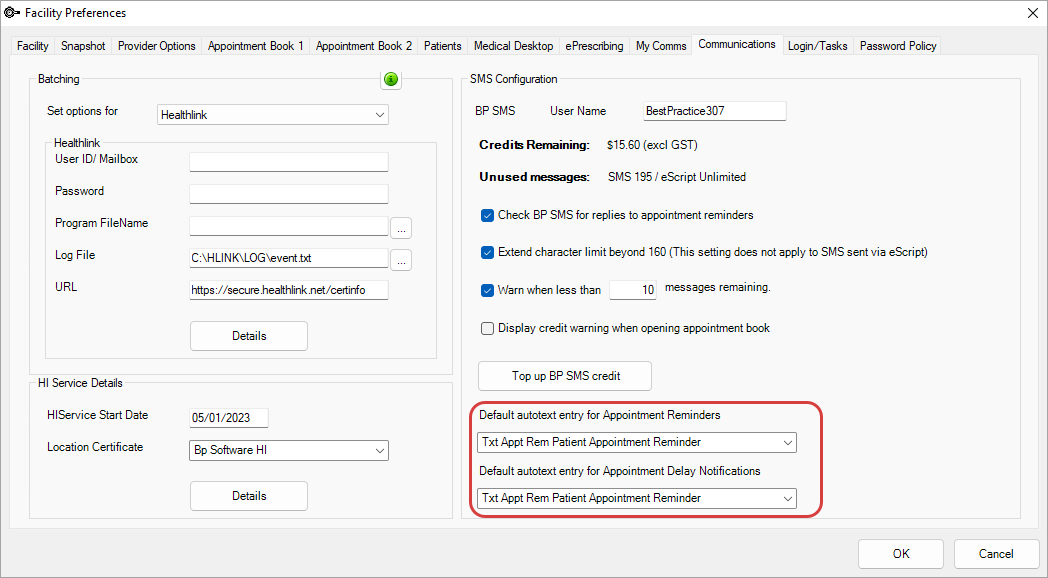Open Appointment Reminders default autotext dropdown
Image resolution: width=1048 pixels, height=578 pixels.
637,442
